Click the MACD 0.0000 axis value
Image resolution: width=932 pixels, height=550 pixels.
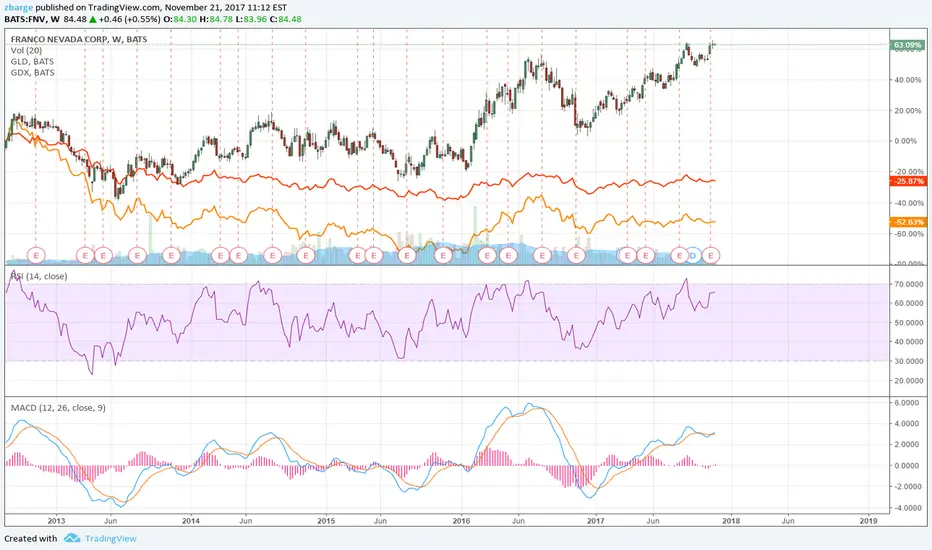coord(906,466)
